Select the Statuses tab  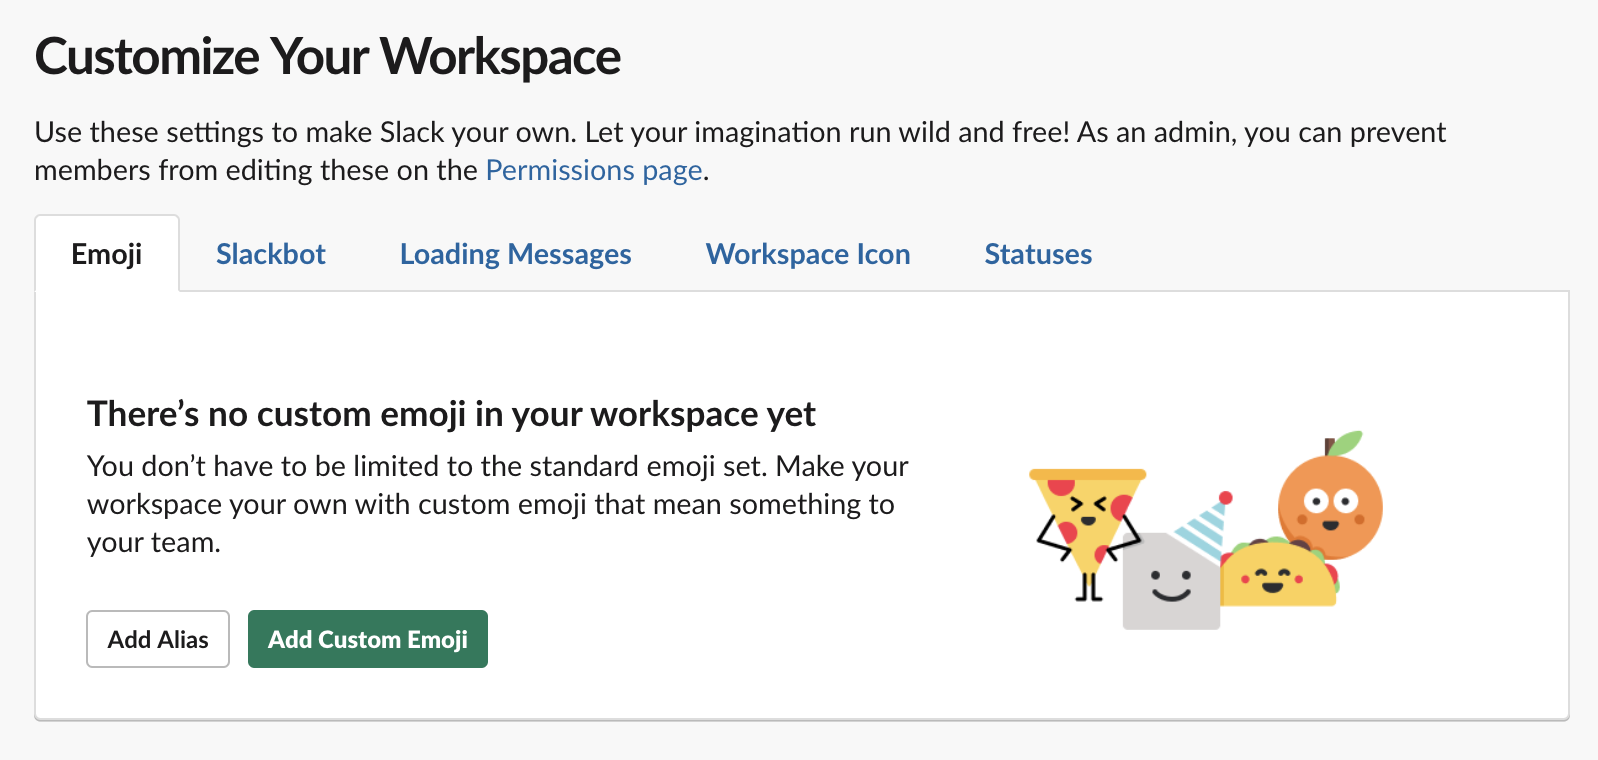pyautogui.click(x=1038, y=254)
